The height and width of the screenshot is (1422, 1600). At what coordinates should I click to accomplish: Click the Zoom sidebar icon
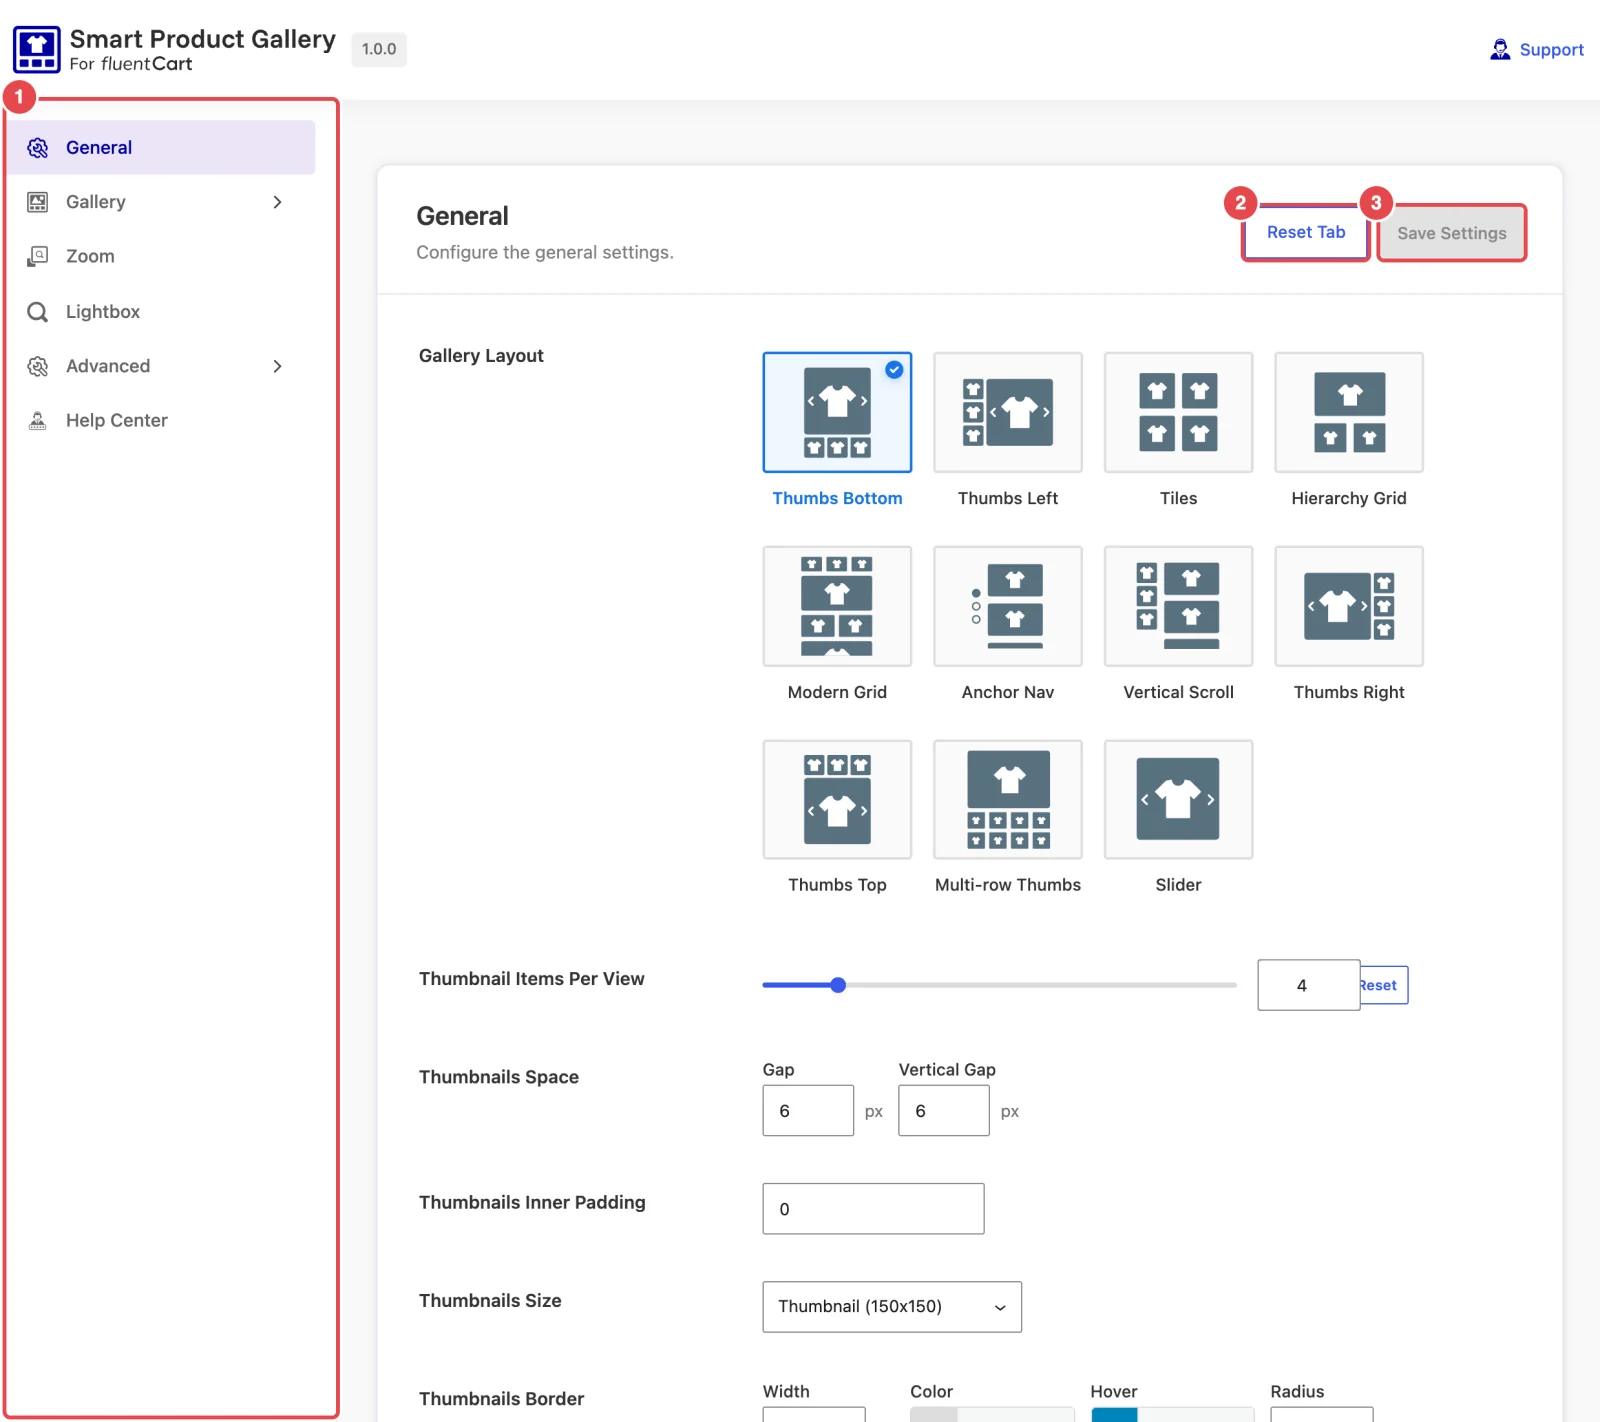38,256
